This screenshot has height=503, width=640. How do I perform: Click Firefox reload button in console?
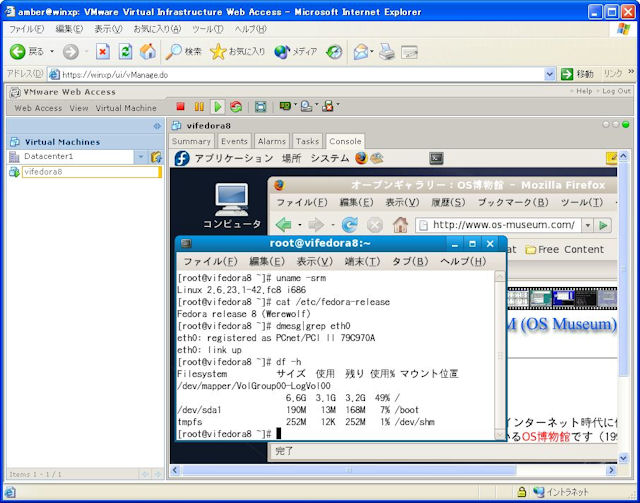[x=349, y=225]
